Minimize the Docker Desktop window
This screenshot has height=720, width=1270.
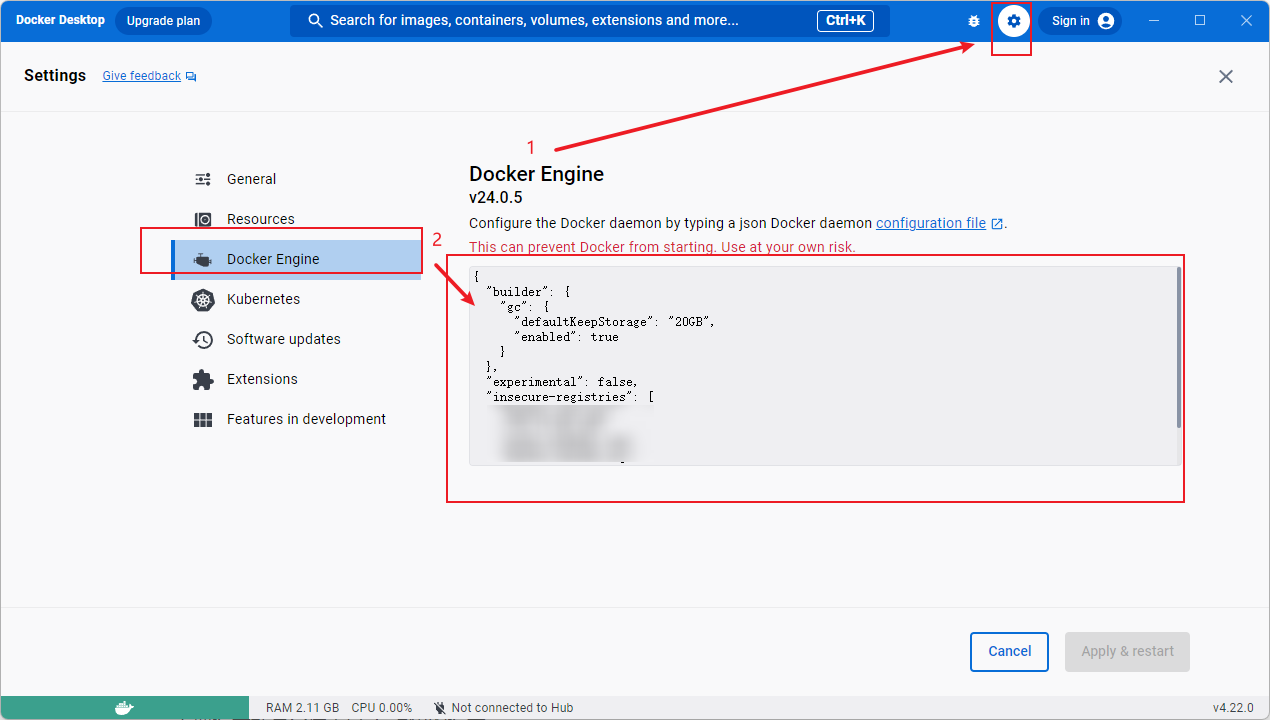pyautogui.click(x=1155, y=21)
